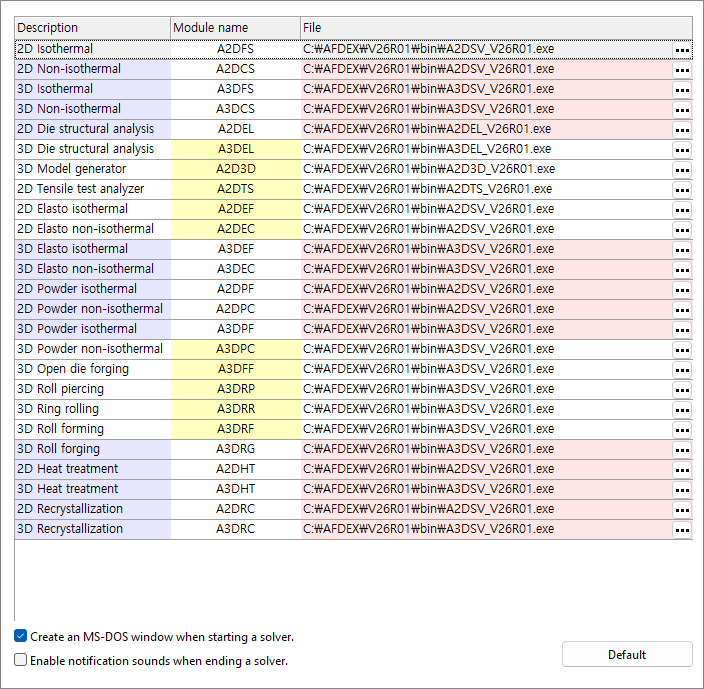The height and width of the screenshot is (689, 704).
Task: Click module name A2DRC
Action: click(x=236, y=509)
